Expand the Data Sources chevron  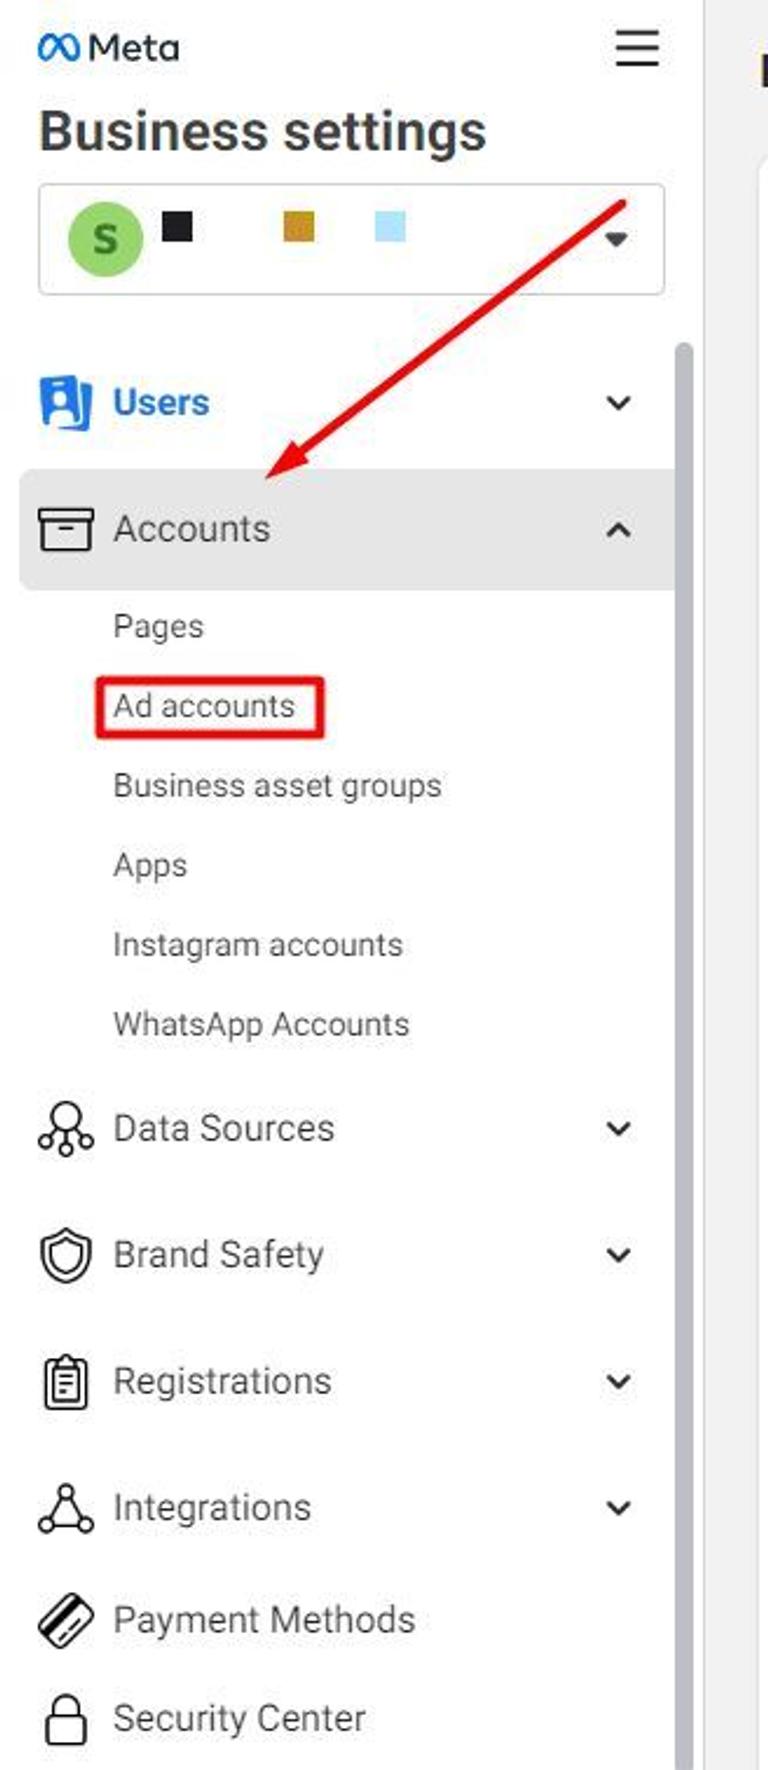[x=619, y=1129]
